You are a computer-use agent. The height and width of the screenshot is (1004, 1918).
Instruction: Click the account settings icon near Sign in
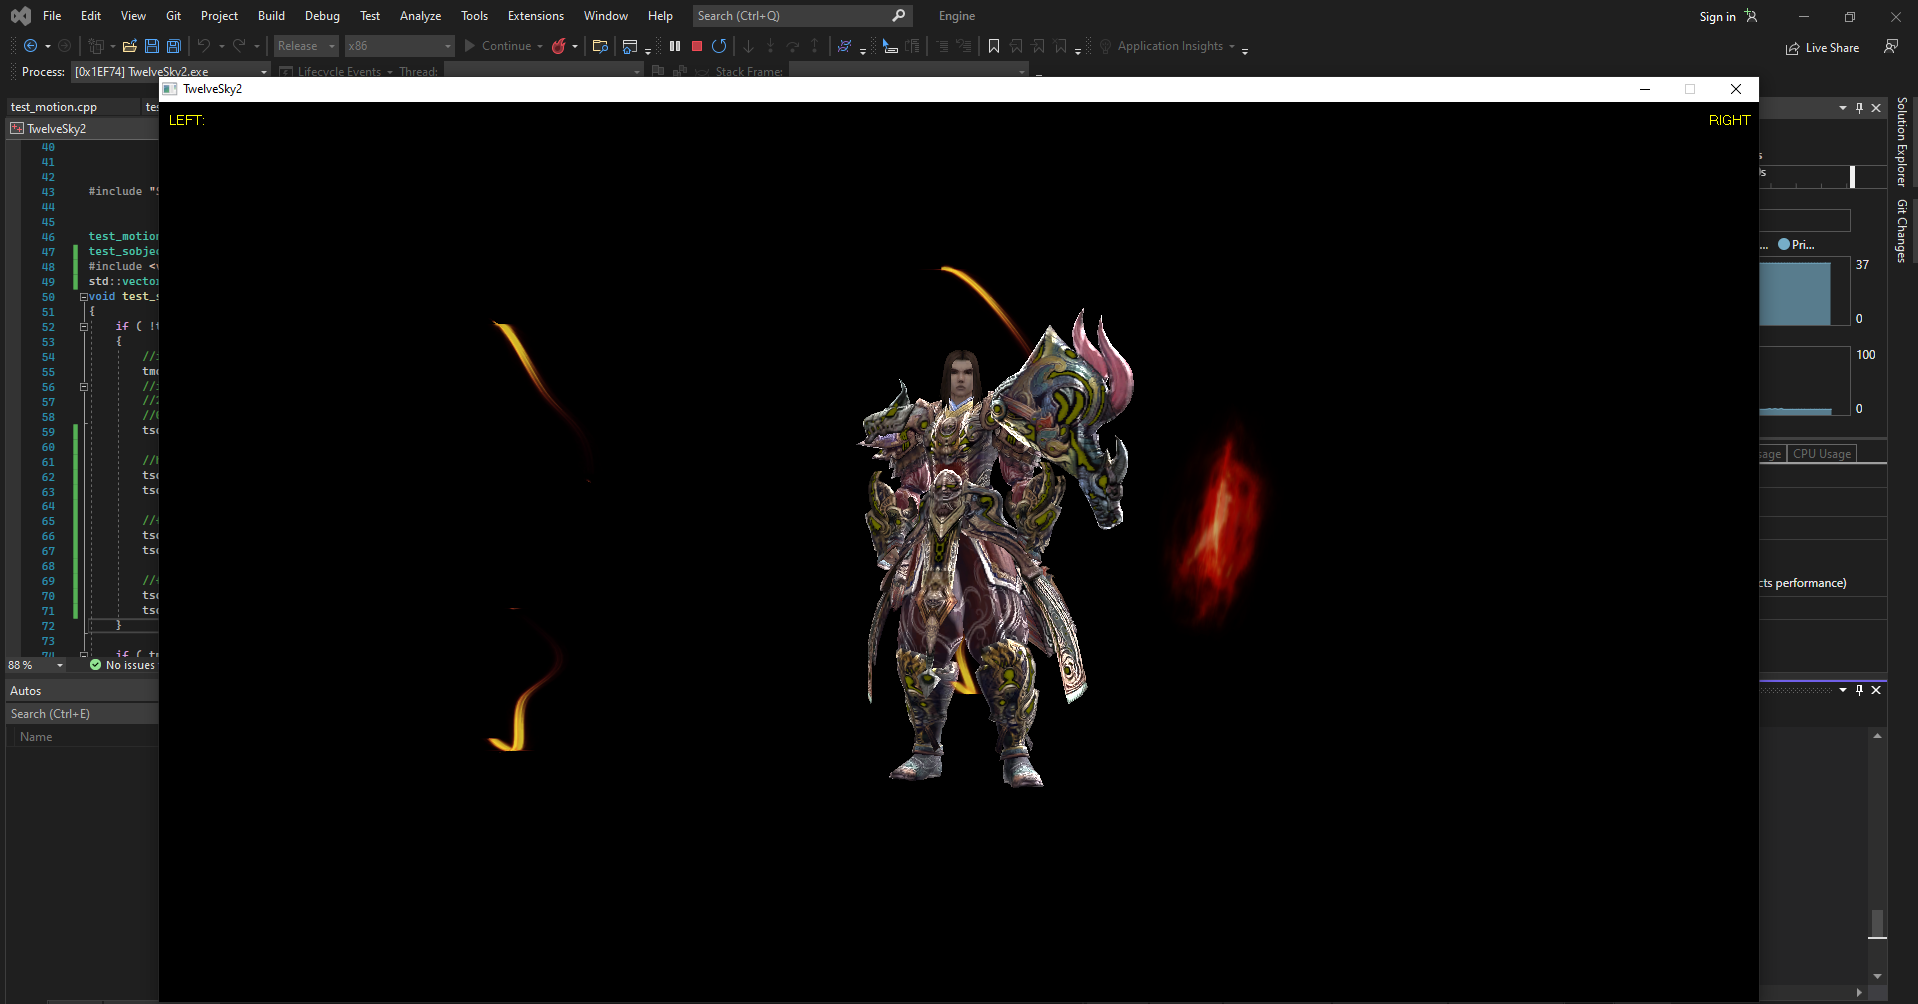point(1751,16)
